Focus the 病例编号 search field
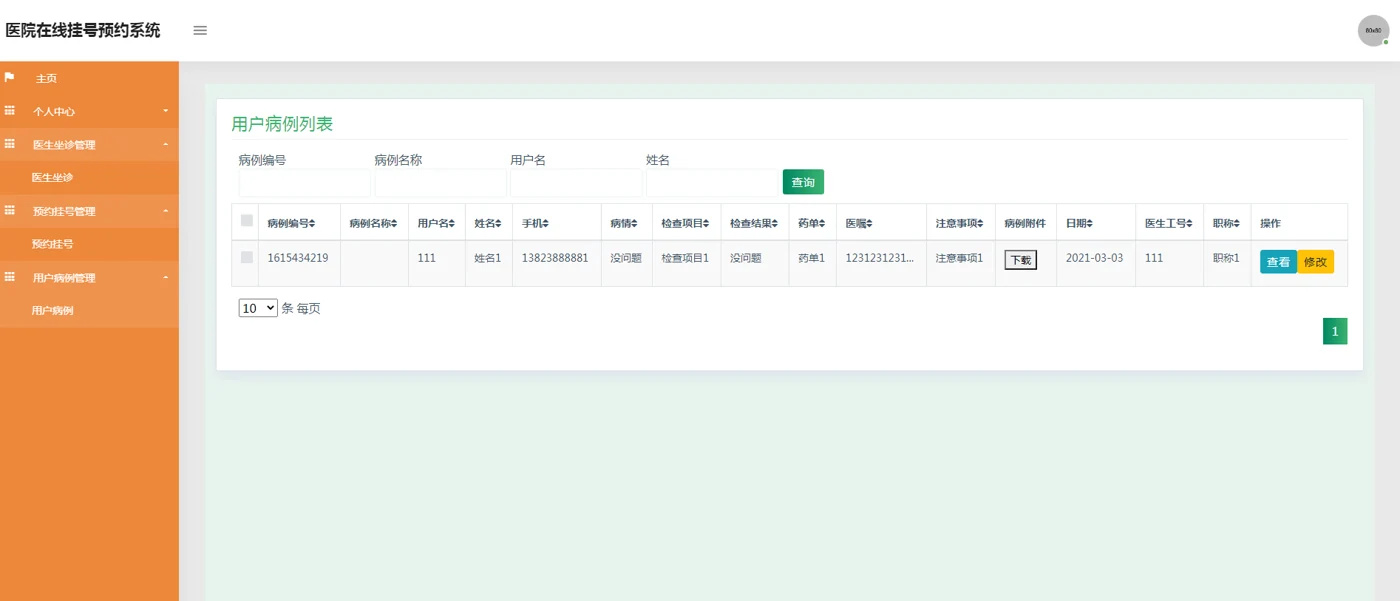Image resolution: width=1400 pixels, height=601 pixels. (305, 183)
